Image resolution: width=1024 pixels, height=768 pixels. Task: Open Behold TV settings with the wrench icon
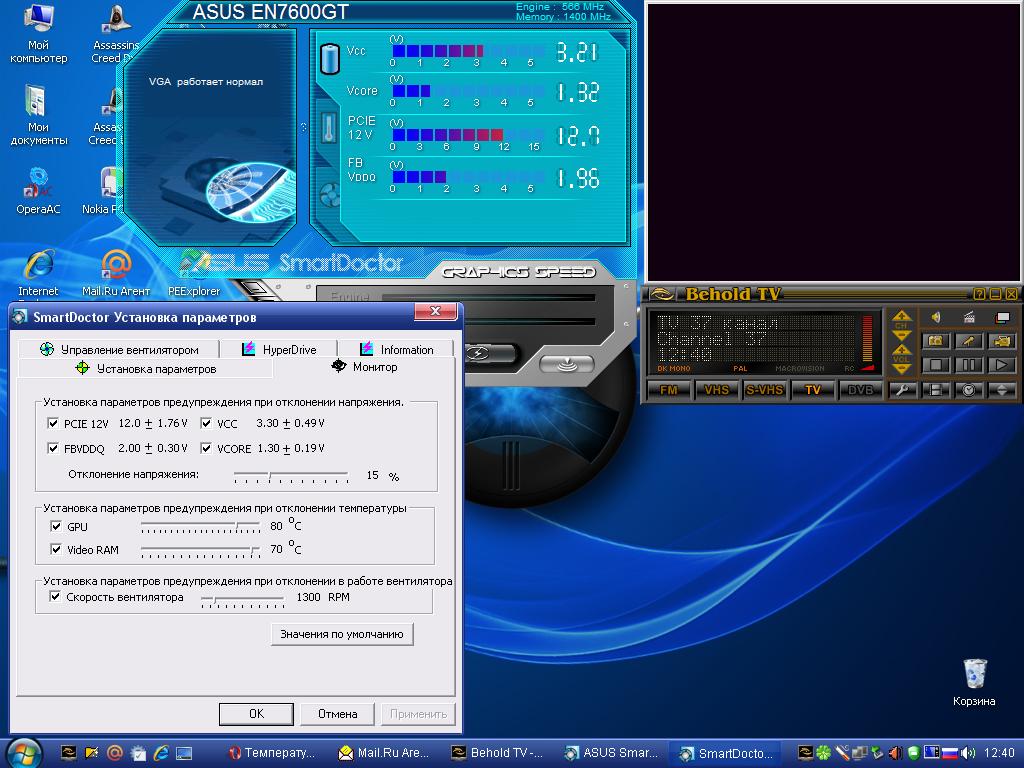click(x=903, y=390)
